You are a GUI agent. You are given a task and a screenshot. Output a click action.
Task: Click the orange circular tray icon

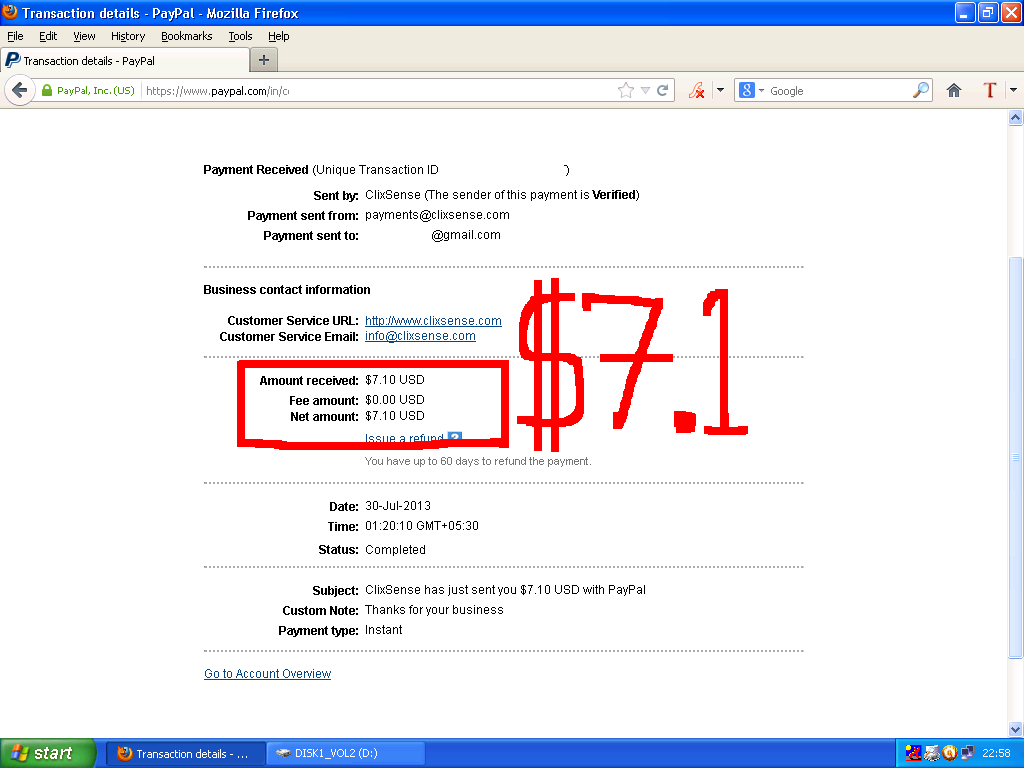point(950,753)
